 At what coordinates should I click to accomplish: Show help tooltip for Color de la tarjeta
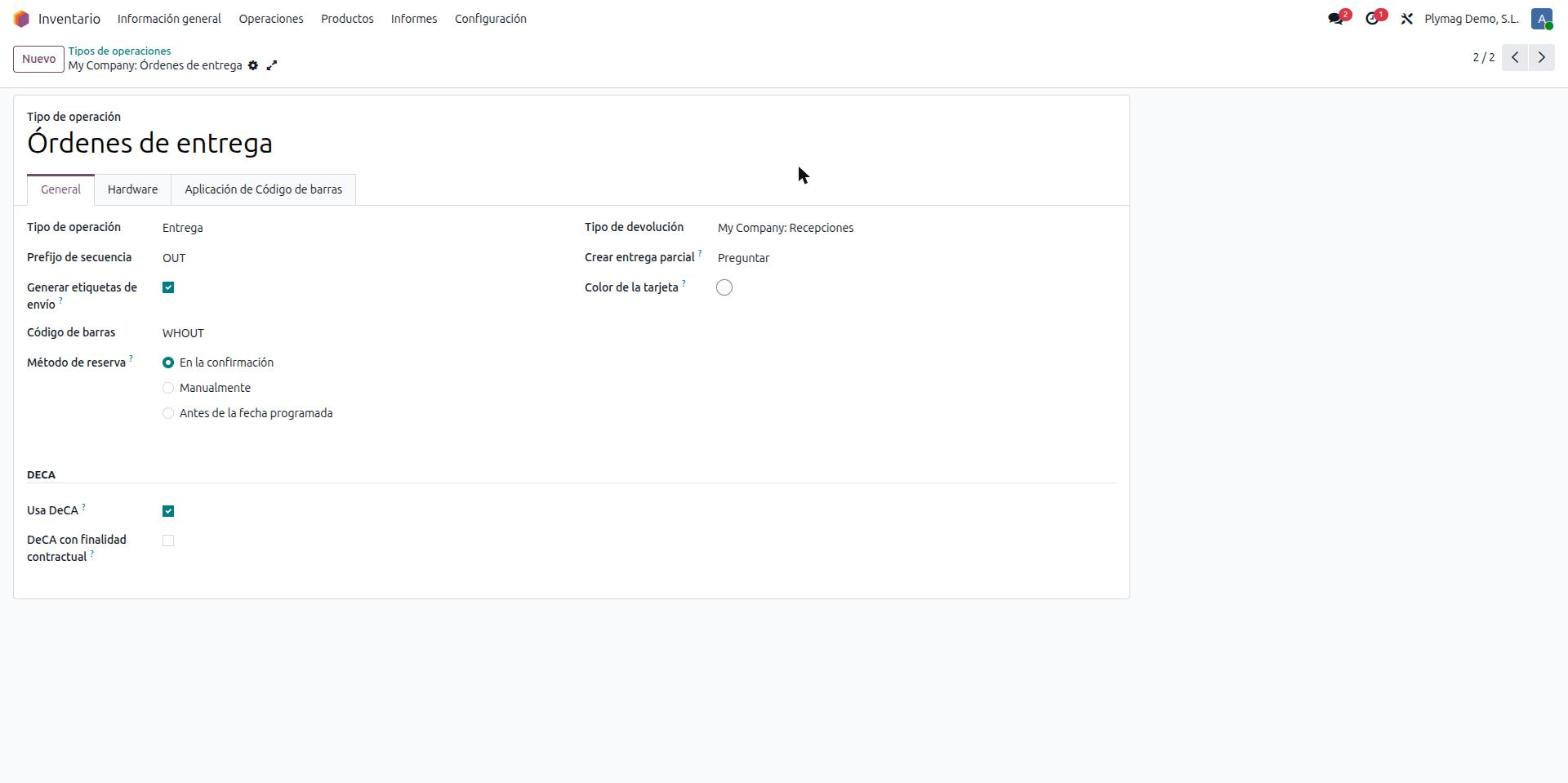(684, 284)
